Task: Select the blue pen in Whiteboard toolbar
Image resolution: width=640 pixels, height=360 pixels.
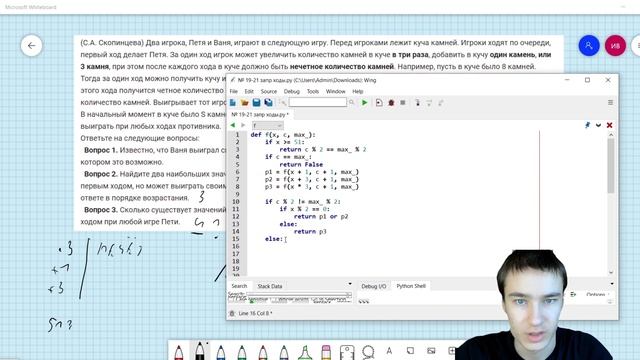Action: pyautogui.click(x=221, y=352)
